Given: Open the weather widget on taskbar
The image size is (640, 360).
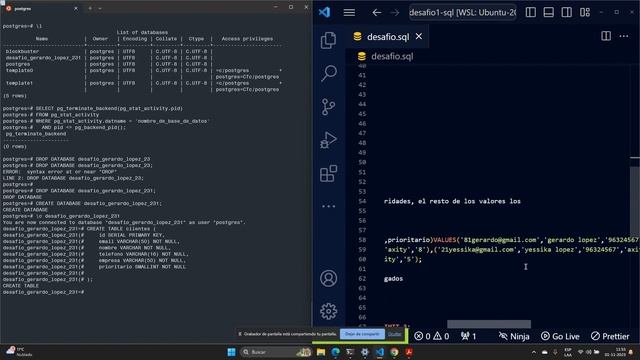Looking at the screenshot, I should click(18, 352).
